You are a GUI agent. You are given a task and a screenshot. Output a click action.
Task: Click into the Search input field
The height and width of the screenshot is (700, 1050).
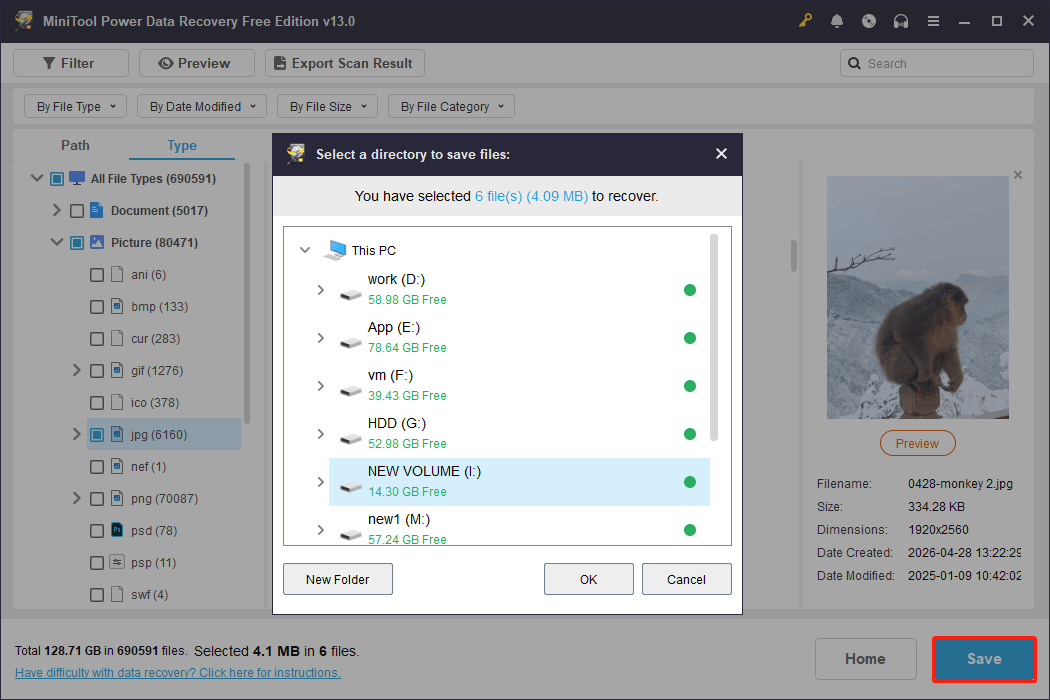[937, 63]
